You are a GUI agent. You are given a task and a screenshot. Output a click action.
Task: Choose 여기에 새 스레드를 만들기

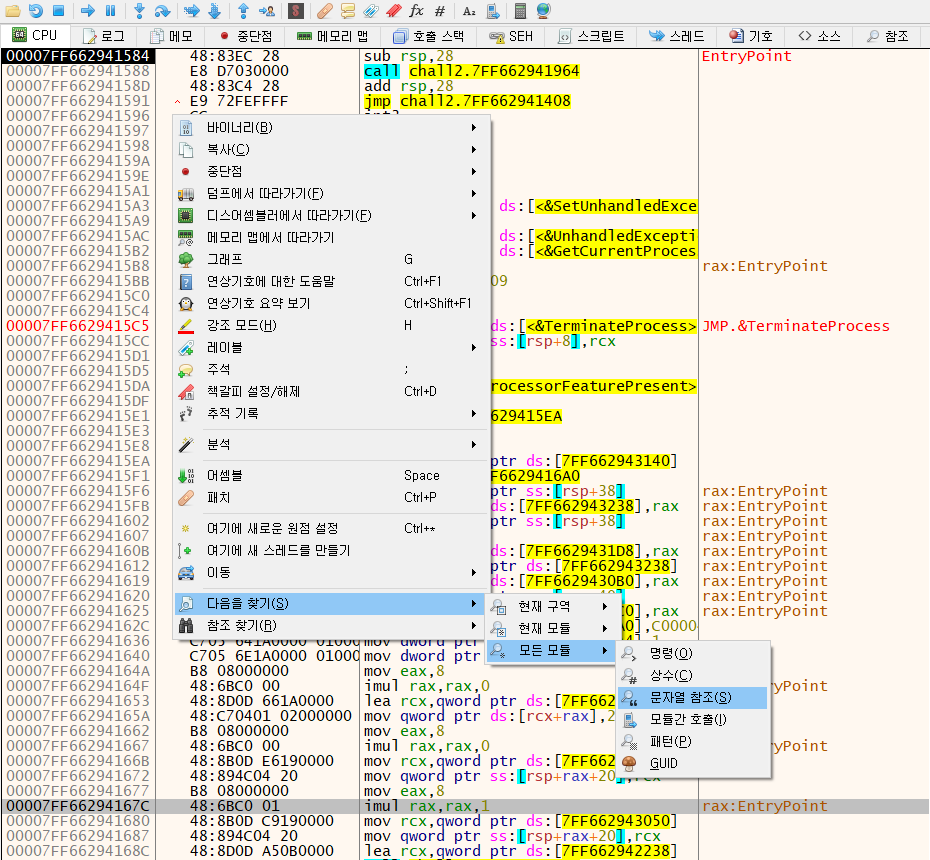click(332, 550)
